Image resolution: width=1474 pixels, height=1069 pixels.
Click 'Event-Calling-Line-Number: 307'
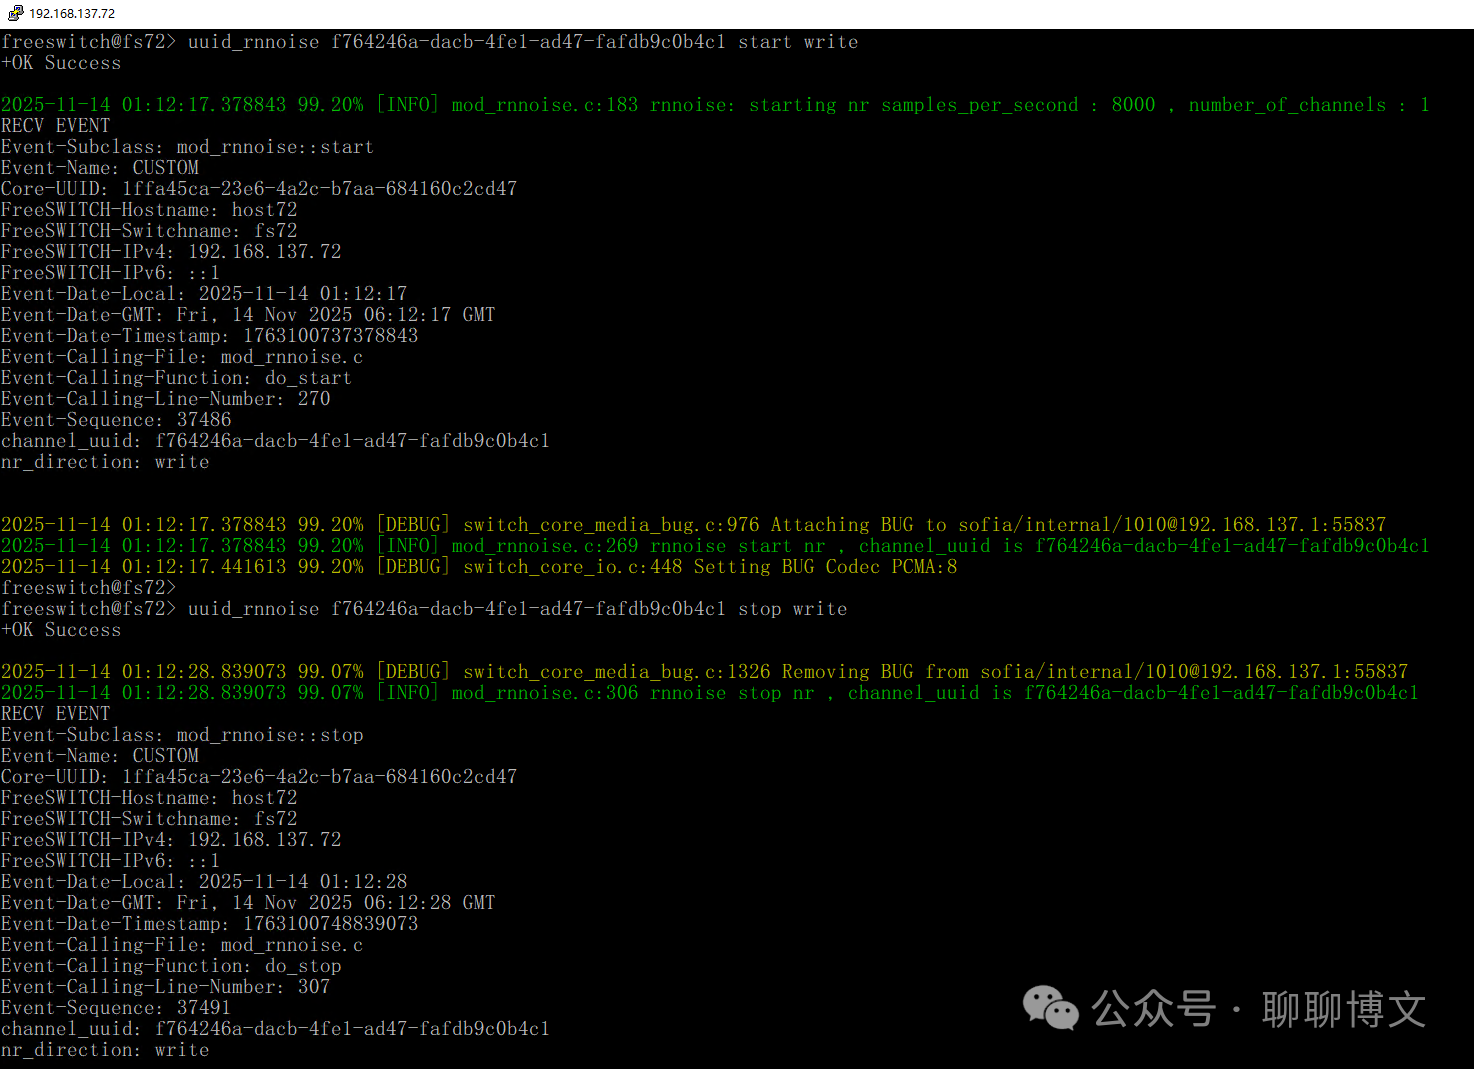click(x=165, y=987)
